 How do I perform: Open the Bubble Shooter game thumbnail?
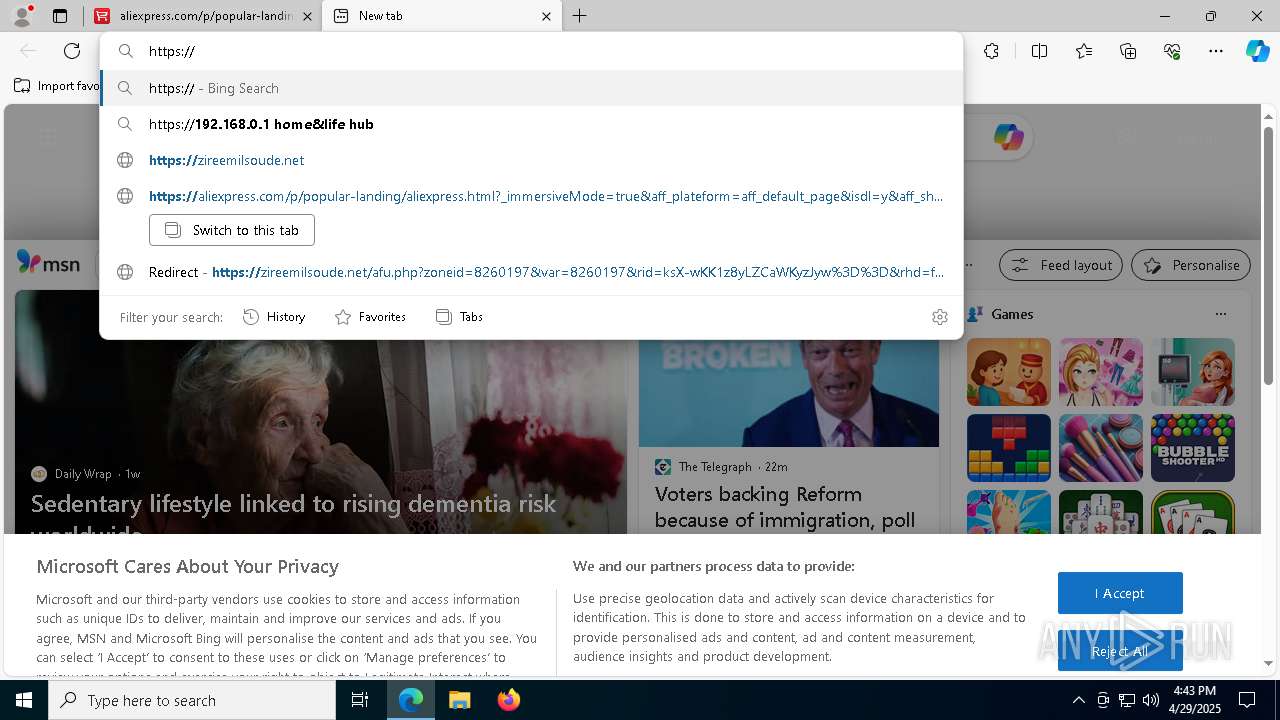pyautogui.click(x=1193, y=448)
